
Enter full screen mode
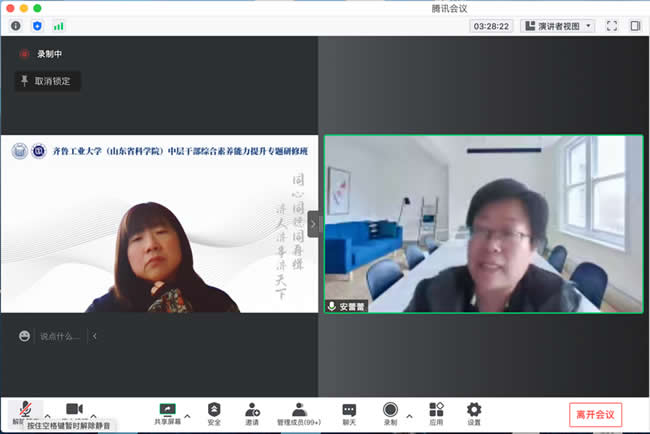[611, 25]
